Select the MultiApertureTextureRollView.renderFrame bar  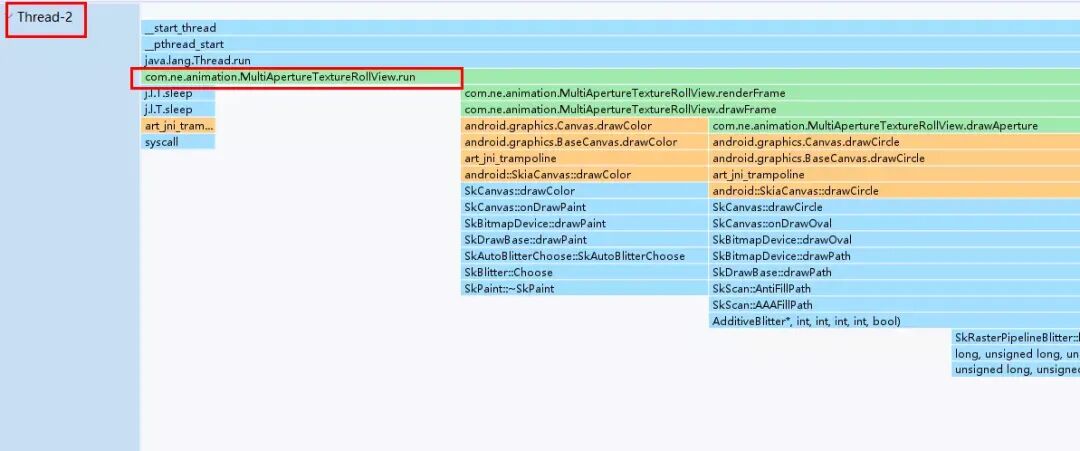(770, 93)
